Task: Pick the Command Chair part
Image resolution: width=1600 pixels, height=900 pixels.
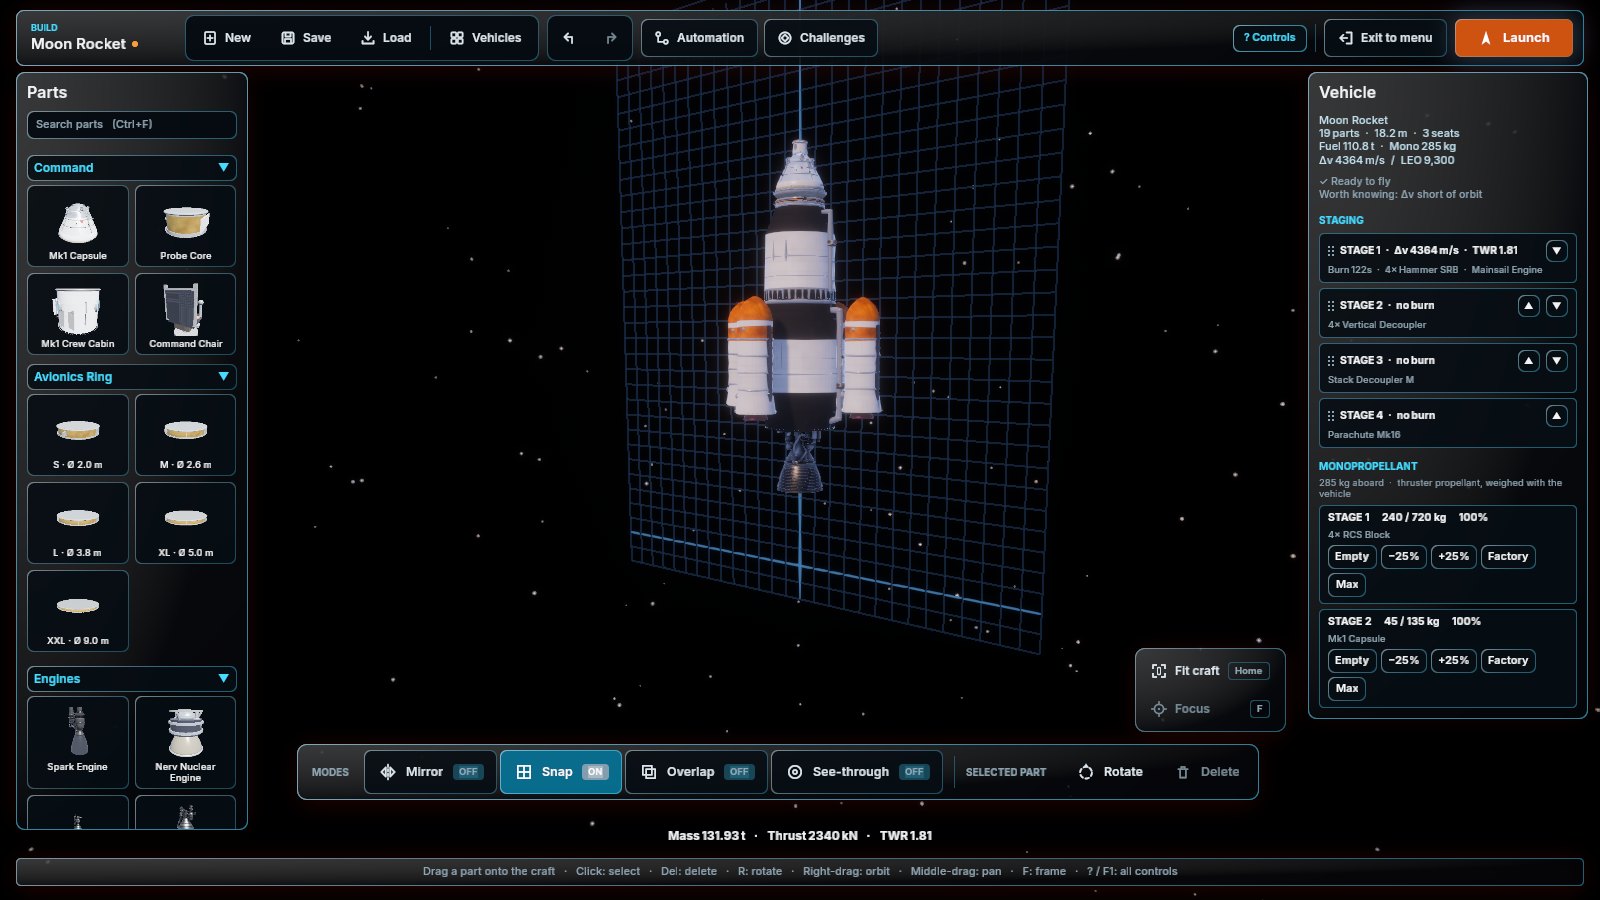Action: pyautogui.click(x=185, y=314)
